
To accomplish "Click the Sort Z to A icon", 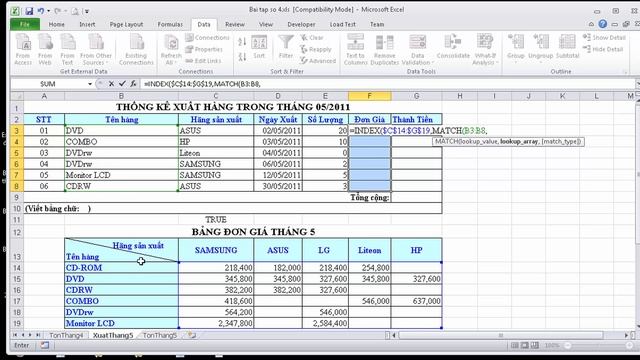I will pos(242,57).
